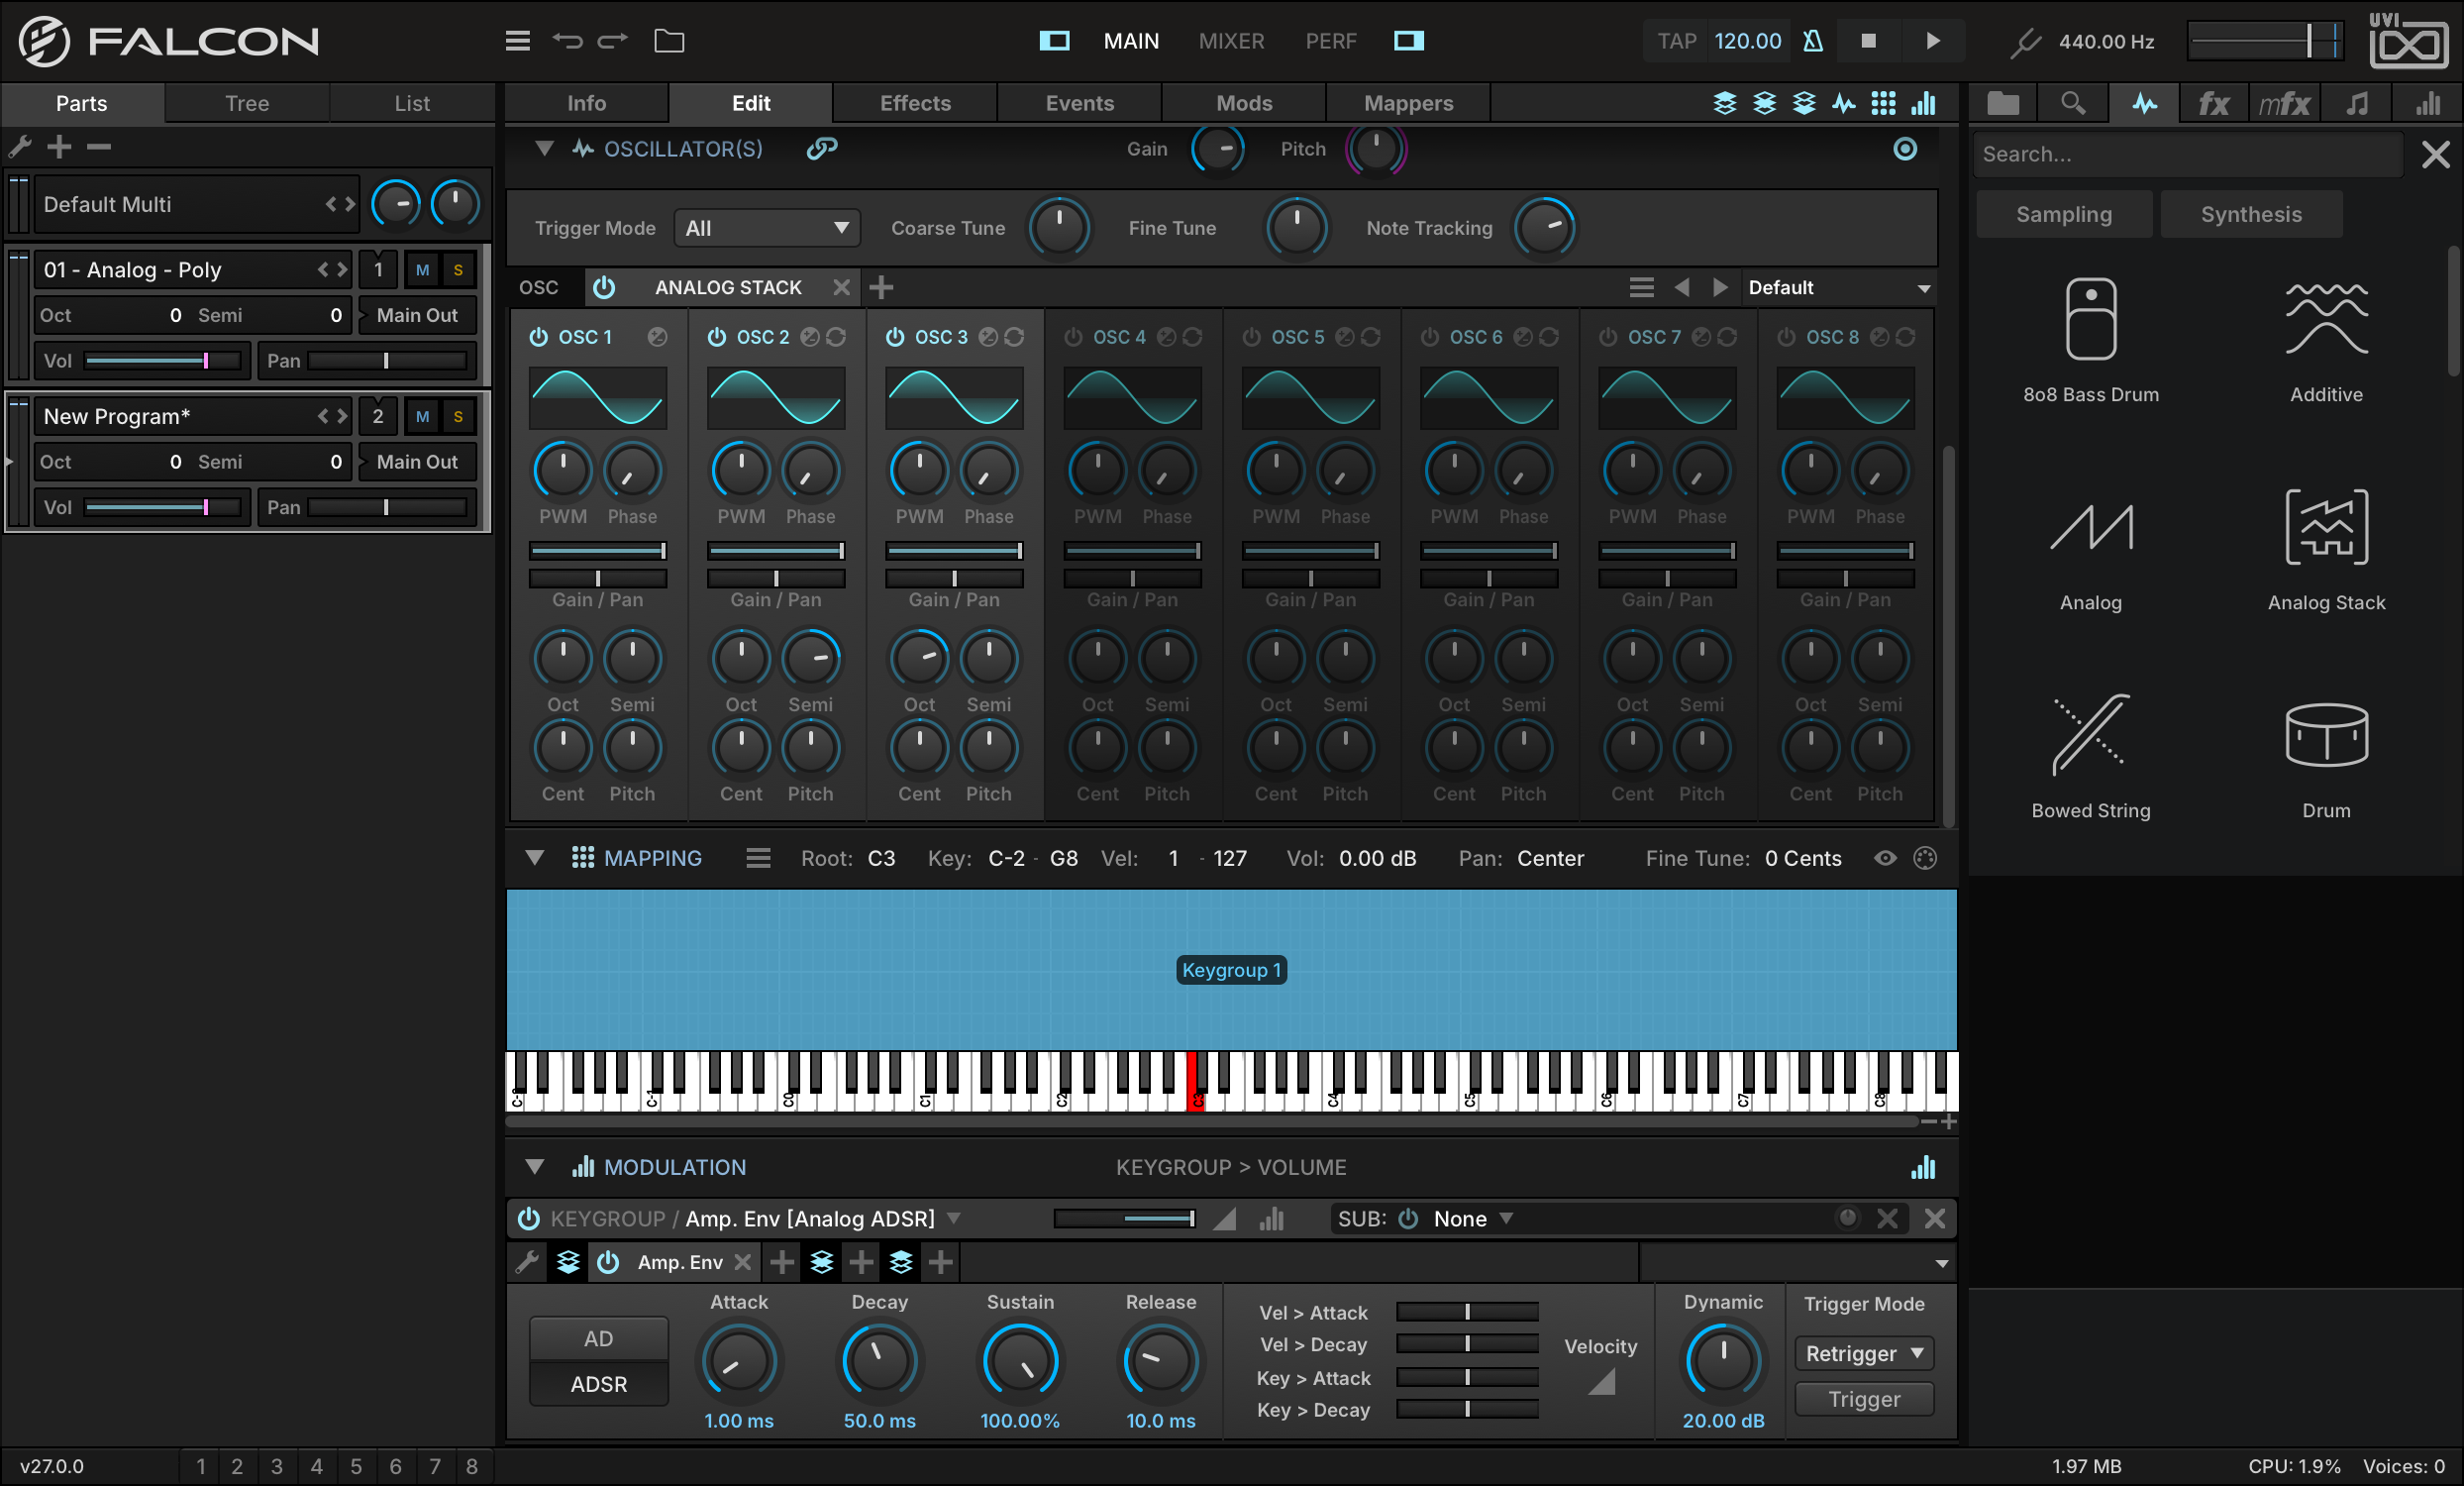Collapse the MAPPING section triangle
Image resolution: width=2464 pixels, height=1486 pixels.
pos(535,858)
